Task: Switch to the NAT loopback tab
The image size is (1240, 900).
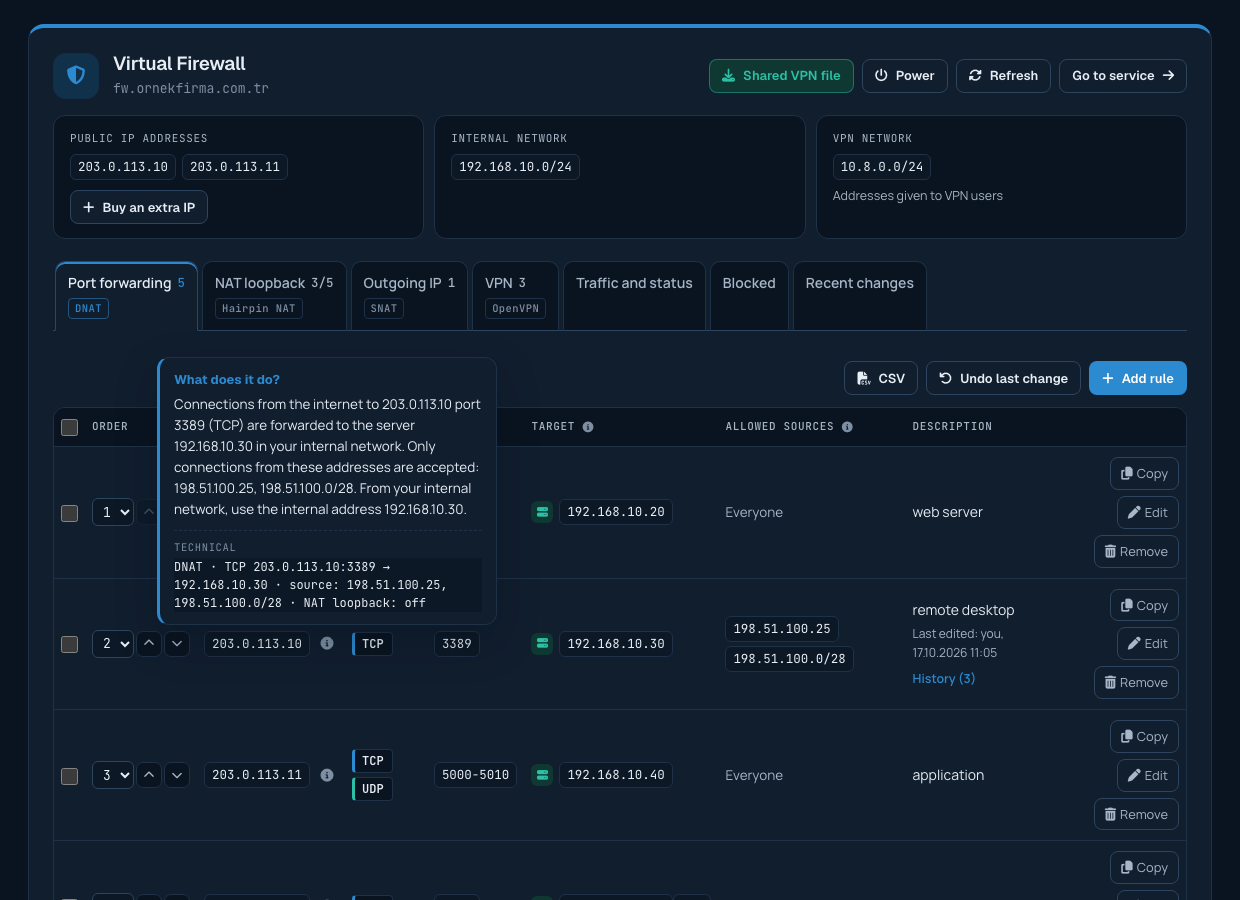Action: 274,296
